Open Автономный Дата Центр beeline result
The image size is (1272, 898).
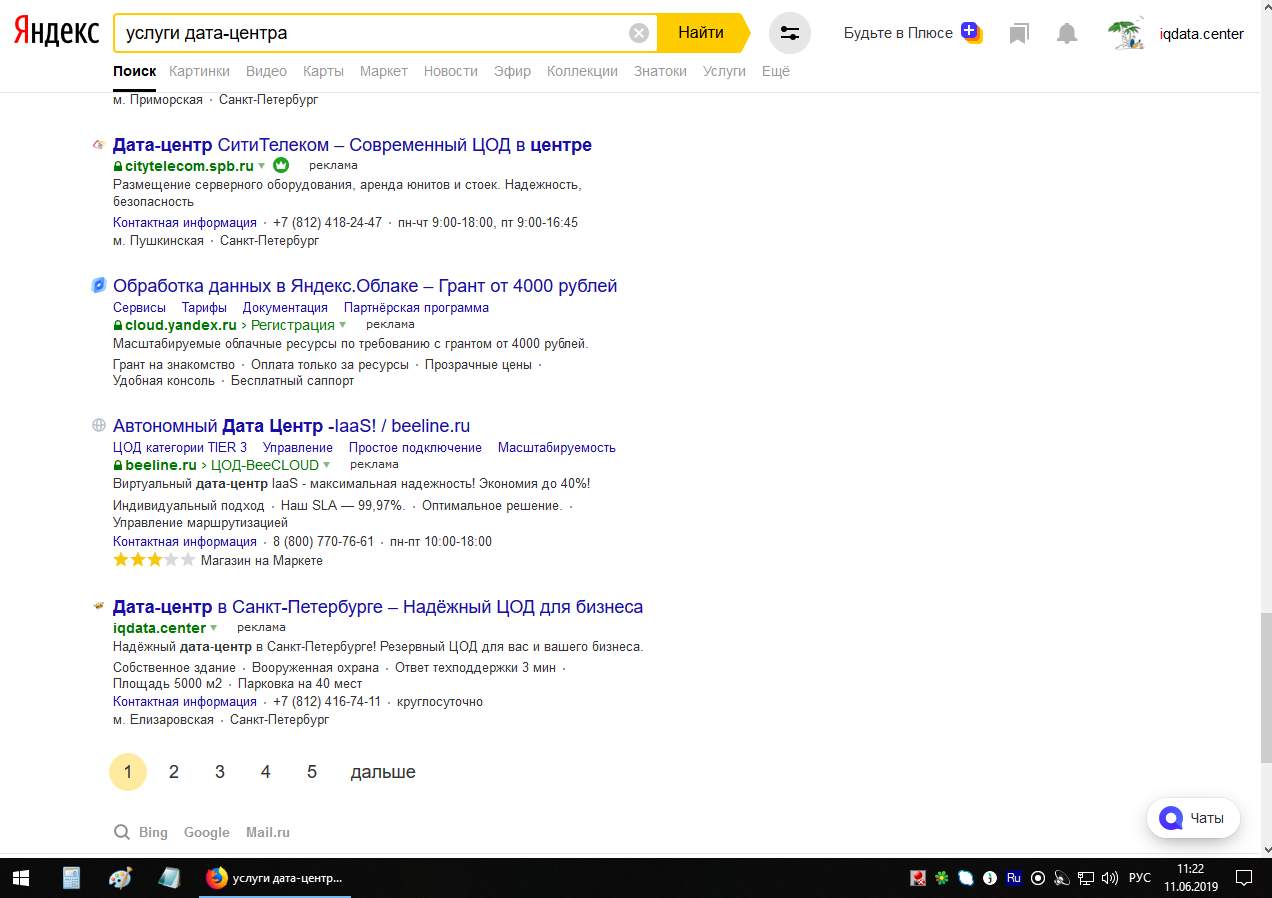coord(291,426)
